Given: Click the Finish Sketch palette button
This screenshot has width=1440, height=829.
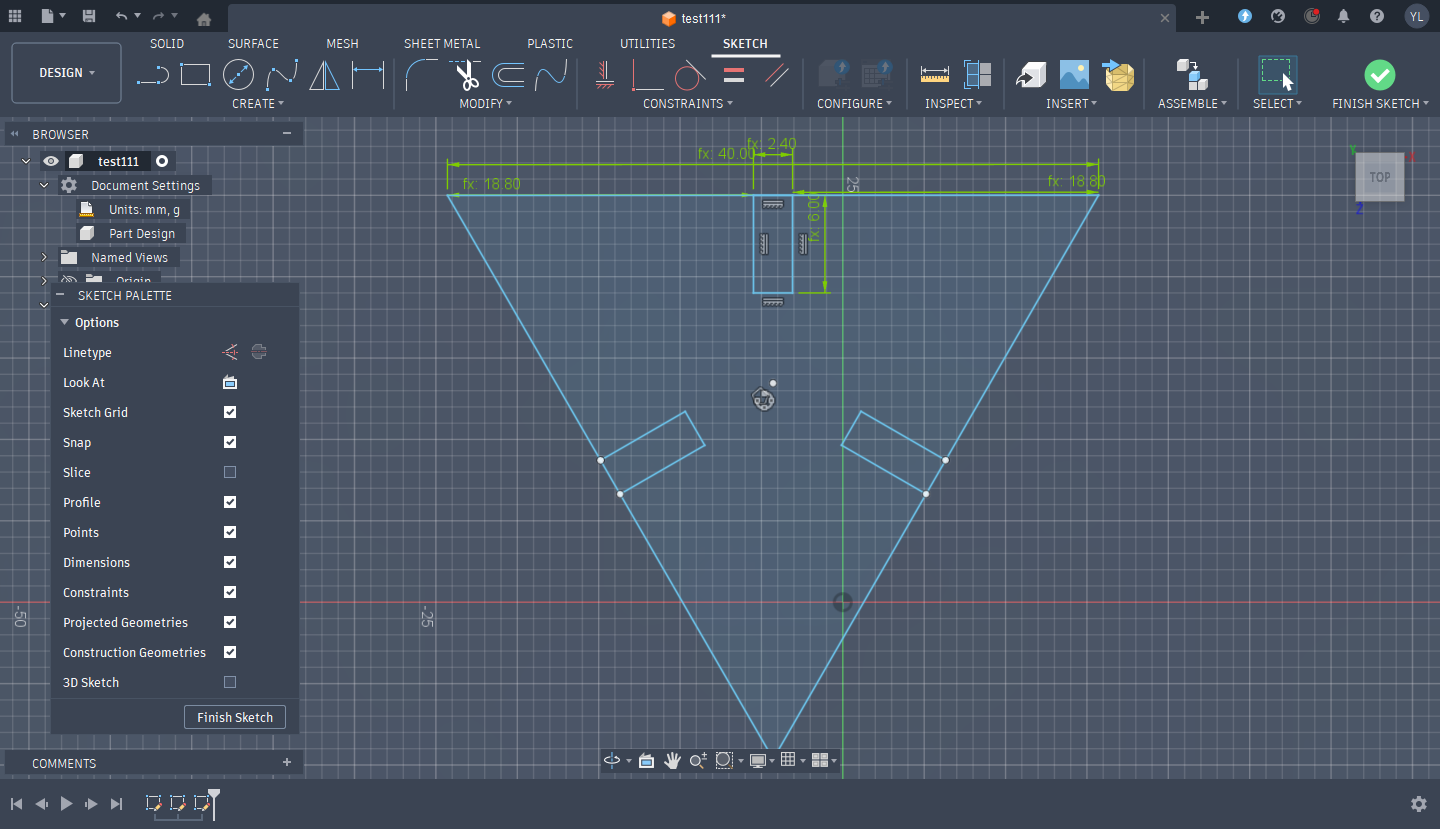Looking at the screenshot, I should pyautogui.click(x=235, y=717).
